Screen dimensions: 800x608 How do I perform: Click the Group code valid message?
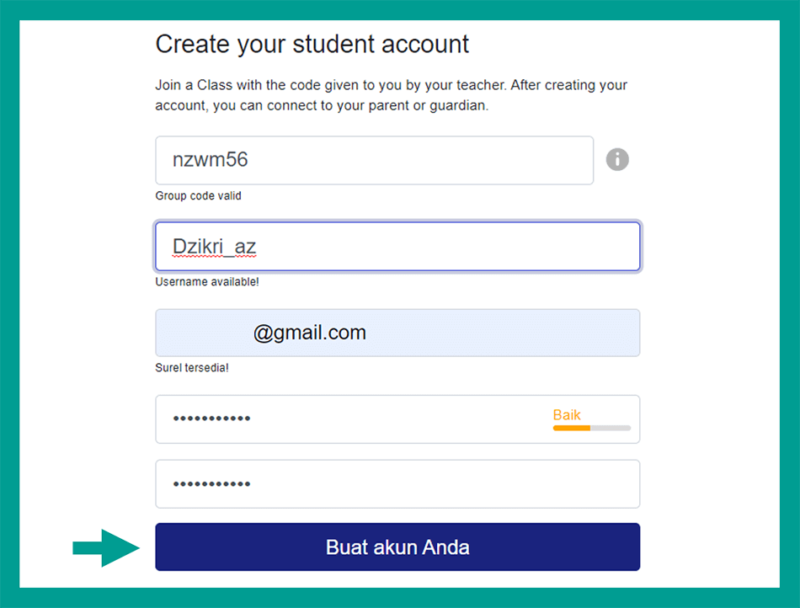(198, 196)
